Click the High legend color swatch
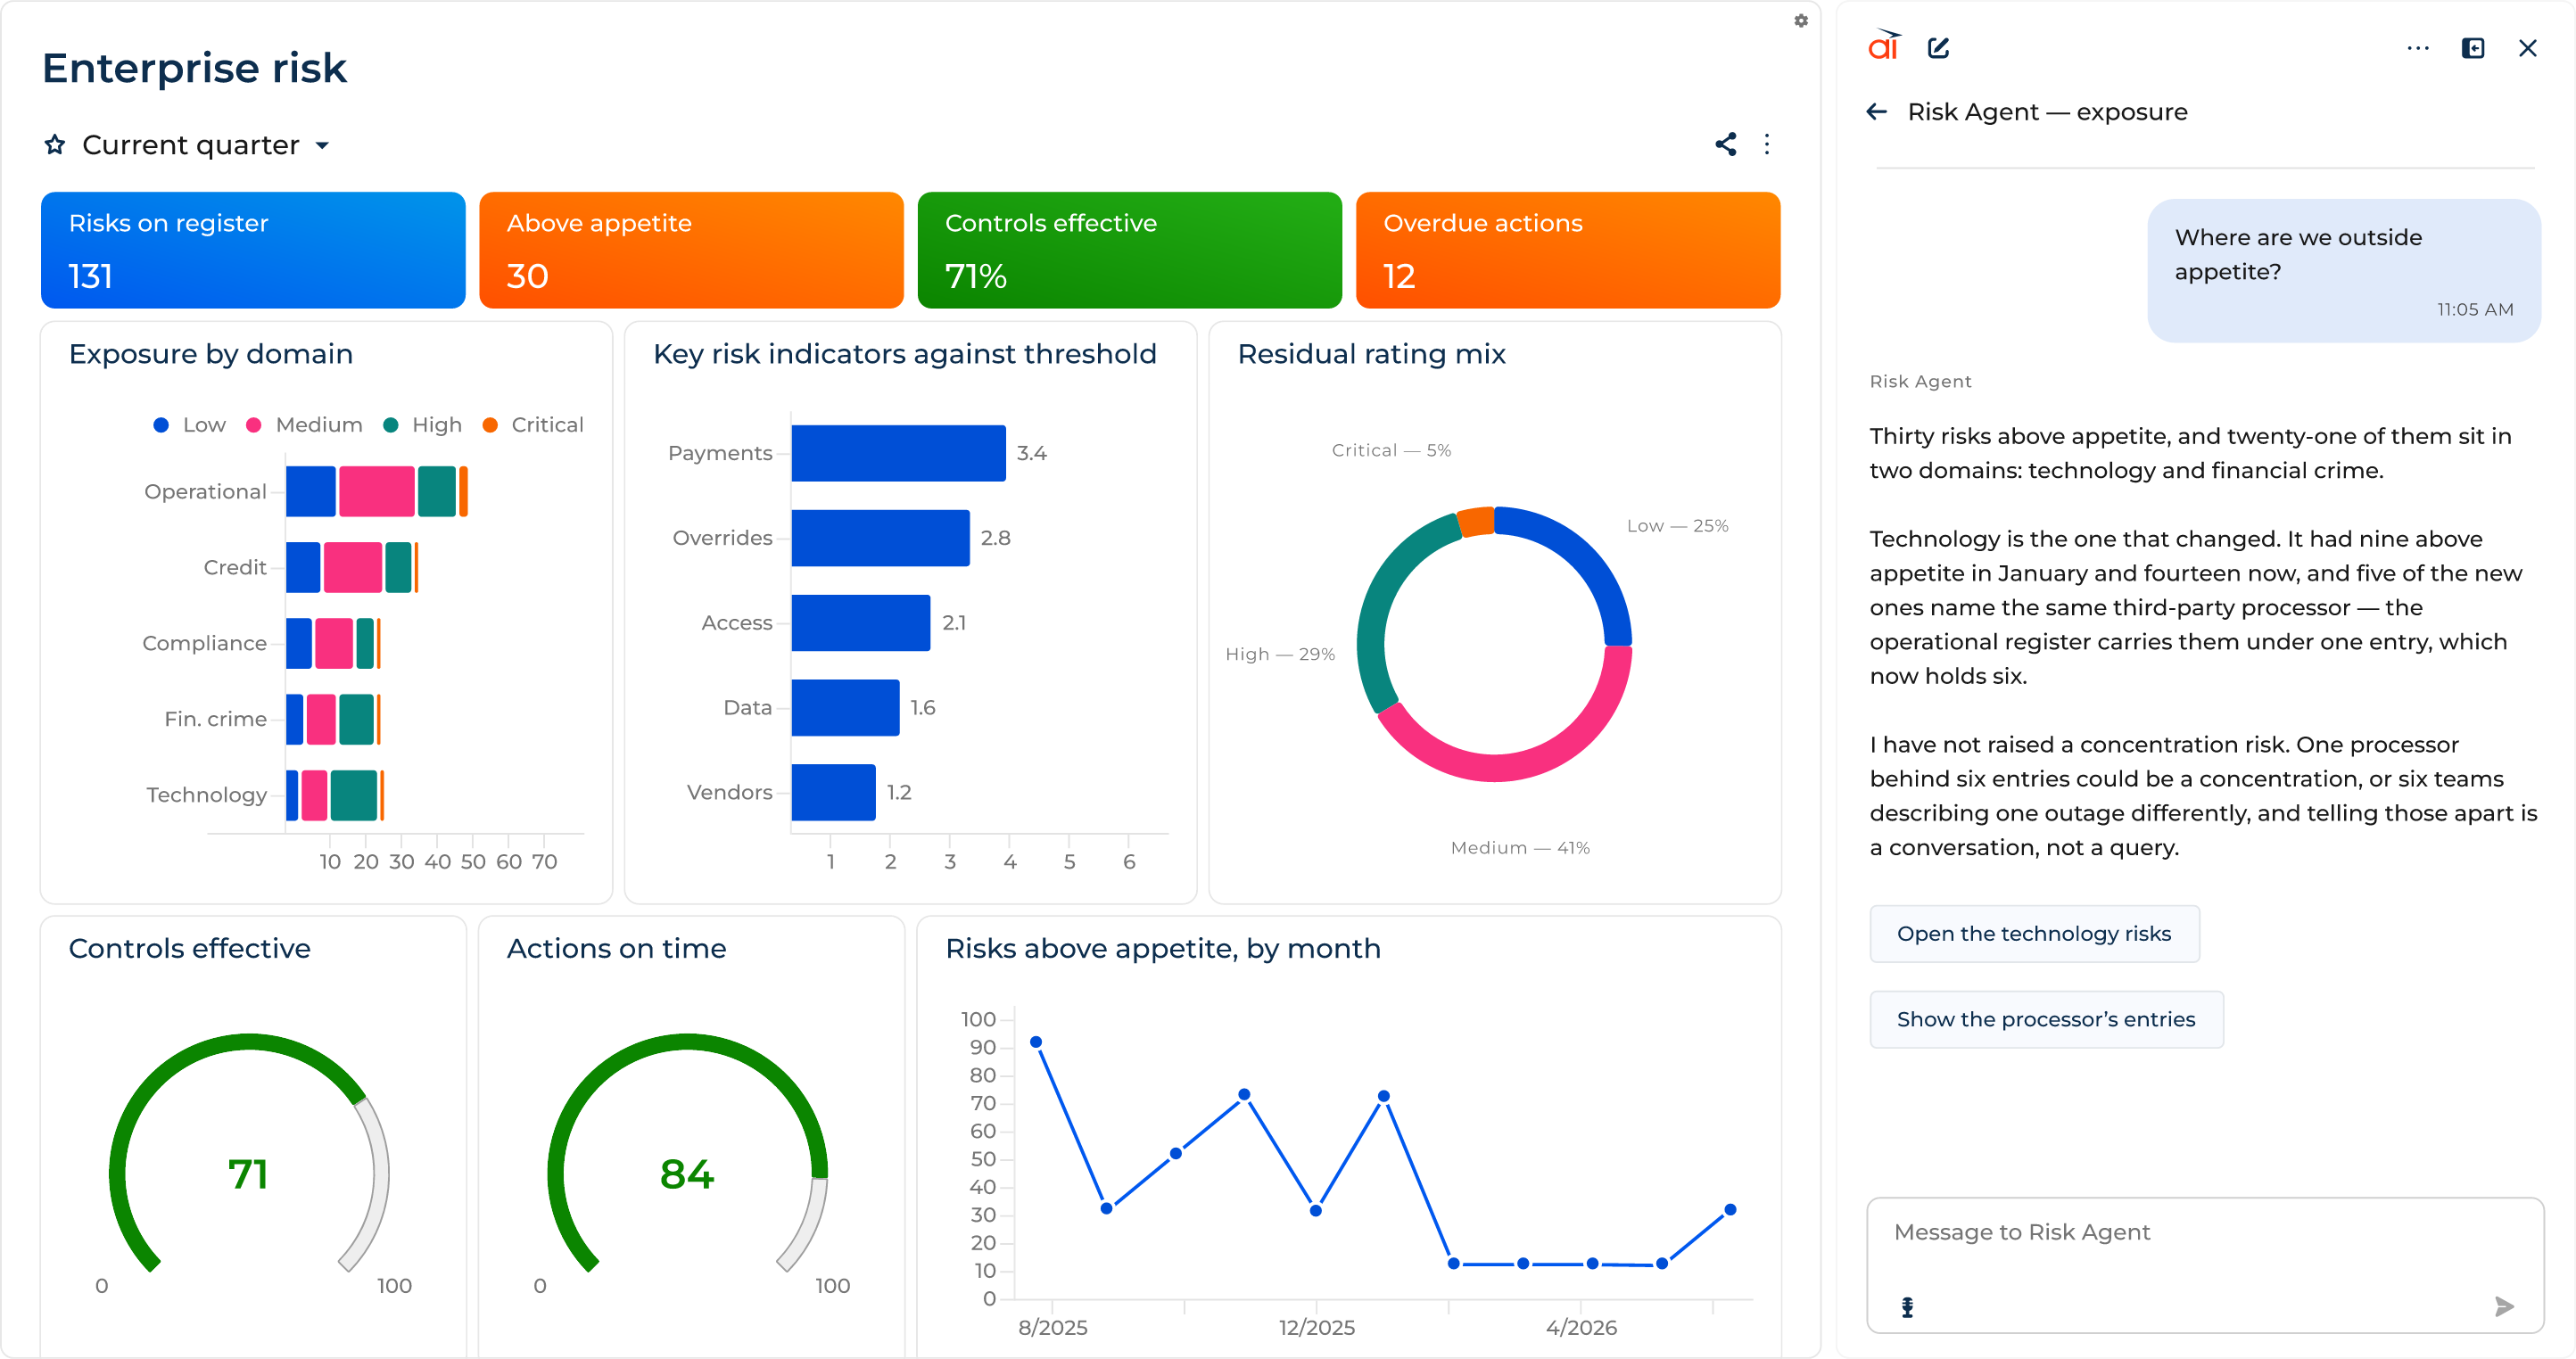This screenshot has height=1359, width=2576. [391, 426]
